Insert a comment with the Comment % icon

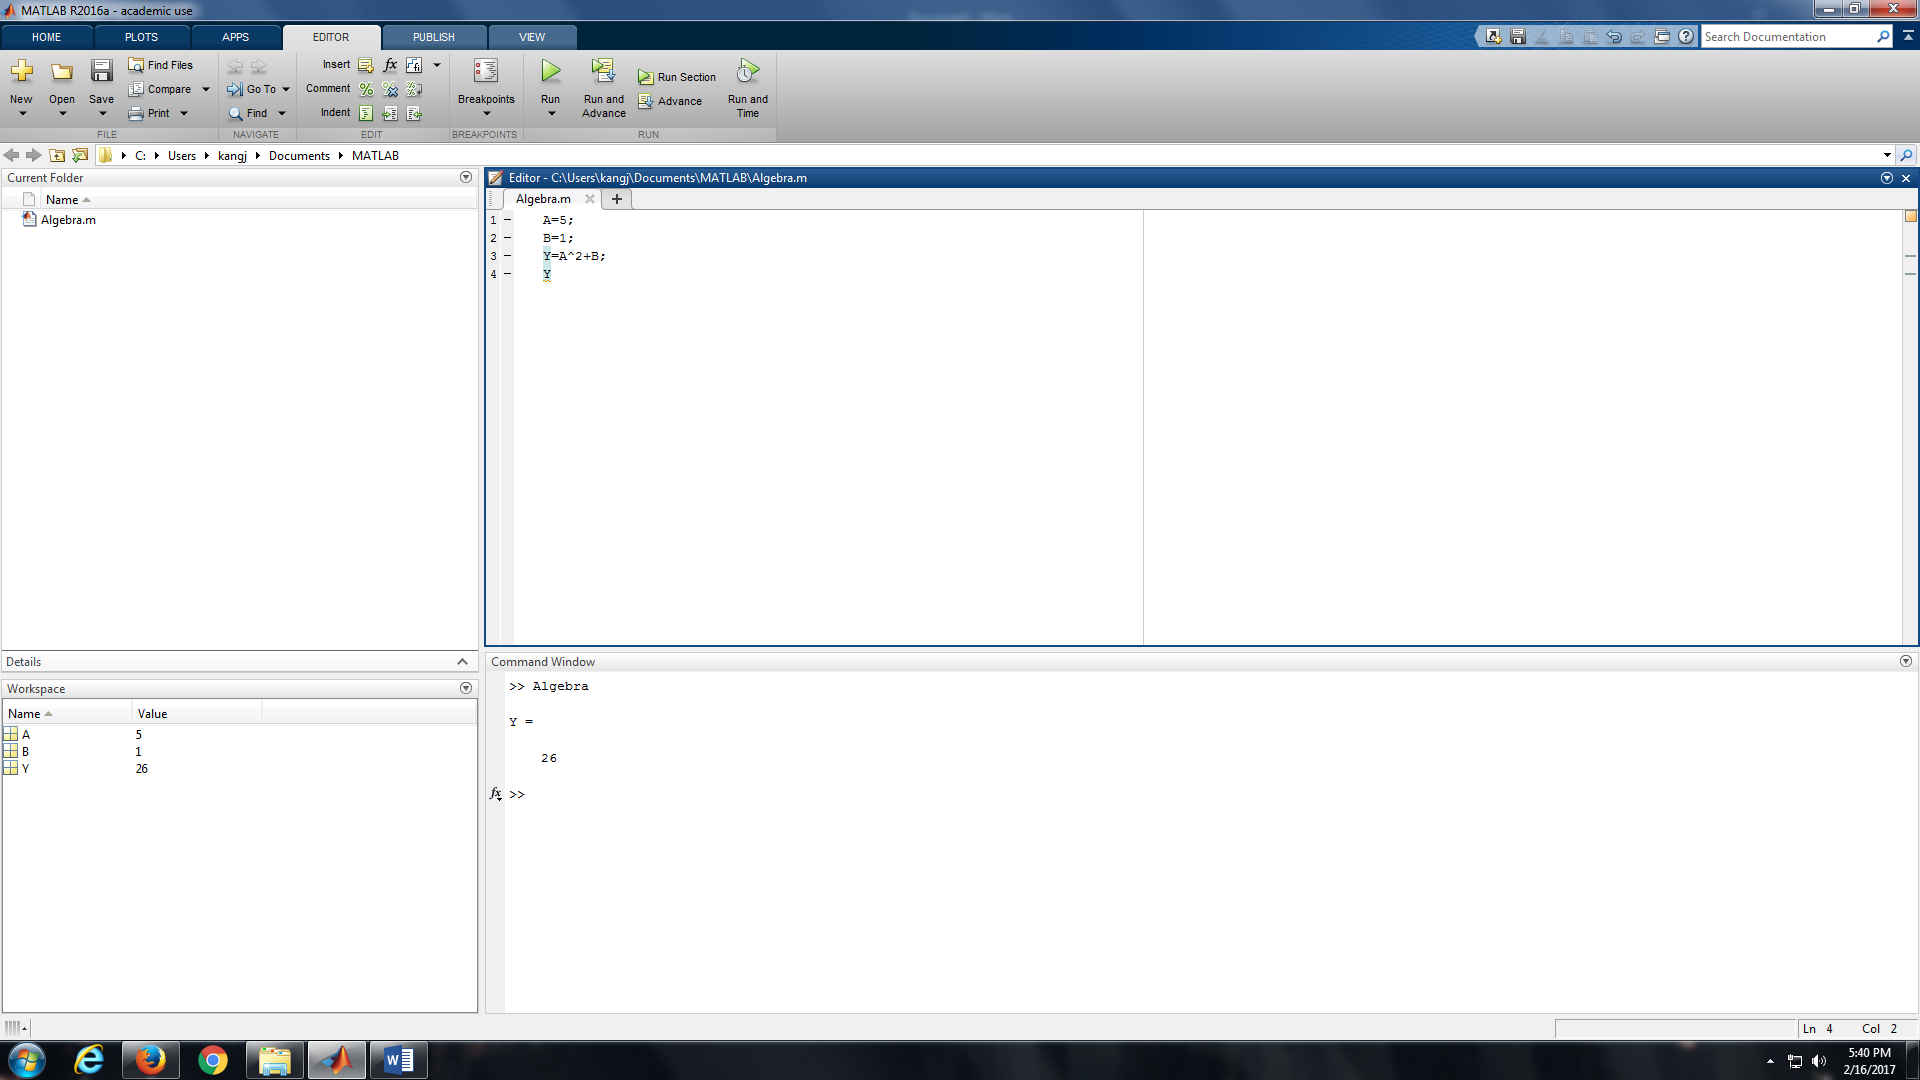click(x=366, y=89)
